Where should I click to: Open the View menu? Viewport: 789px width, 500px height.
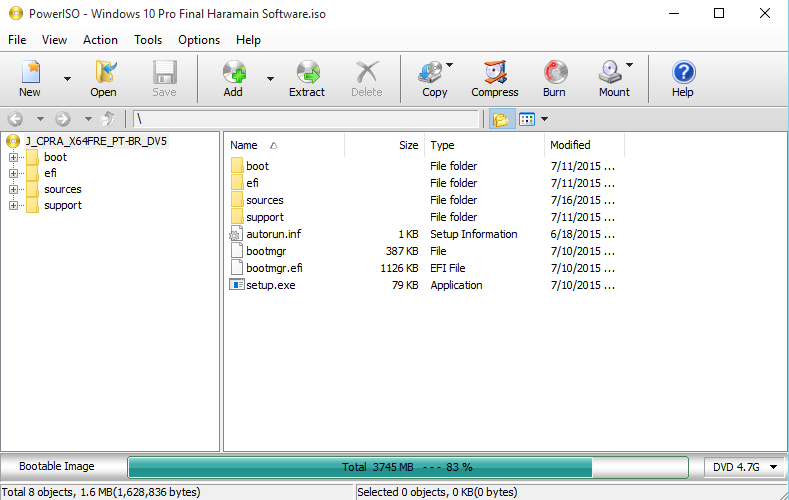(54, 40)
